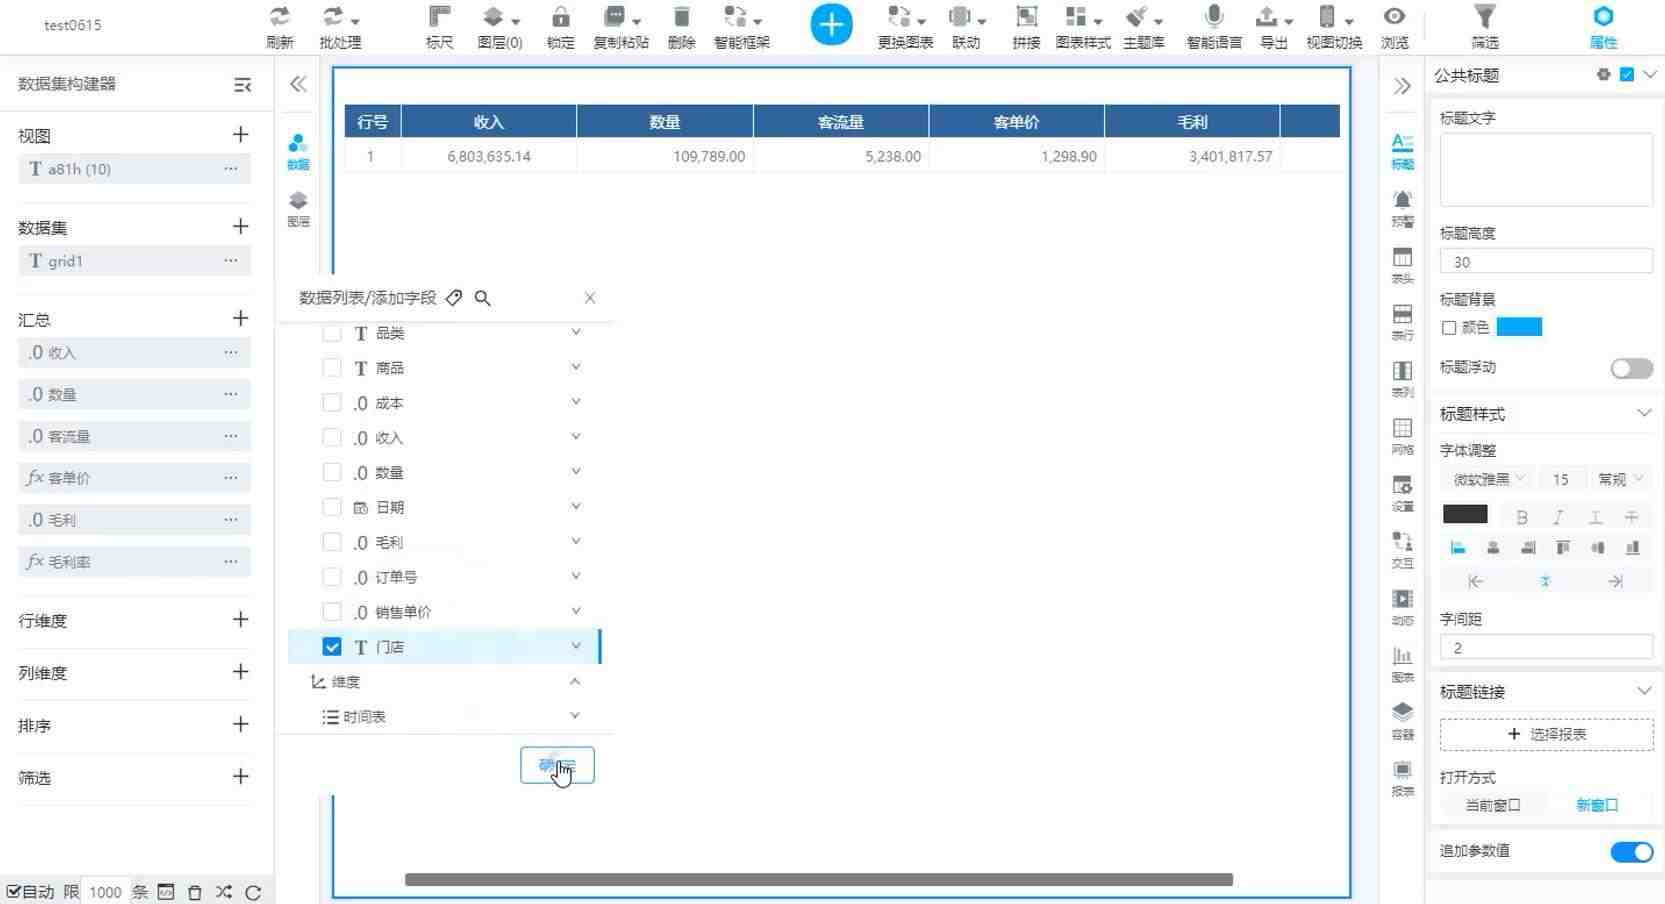Click the black font color swatch
Image resolution: width=1665 pixels, height=904 pixels.
pos(1465,515)
